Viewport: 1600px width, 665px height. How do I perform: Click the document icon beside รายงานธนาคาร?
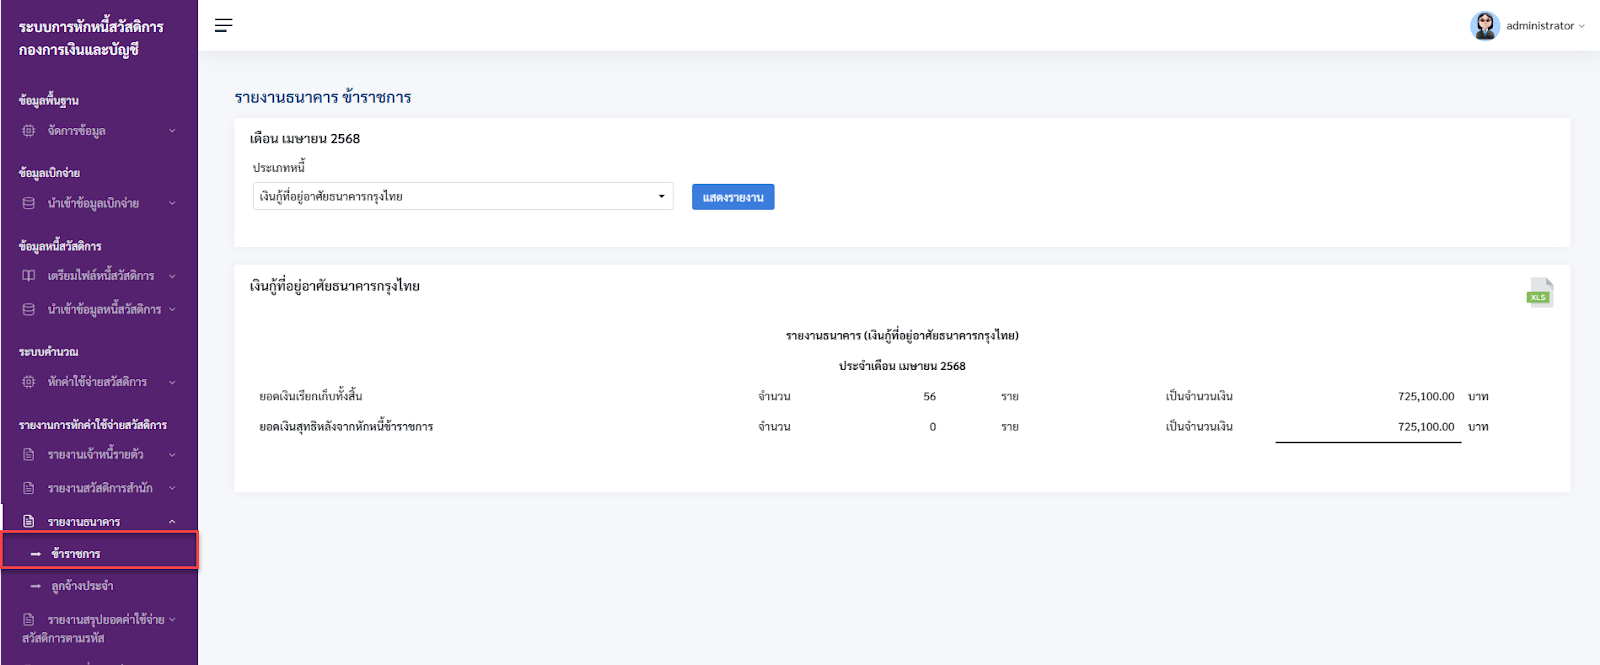pyautogui.click(x=29, y=522)
